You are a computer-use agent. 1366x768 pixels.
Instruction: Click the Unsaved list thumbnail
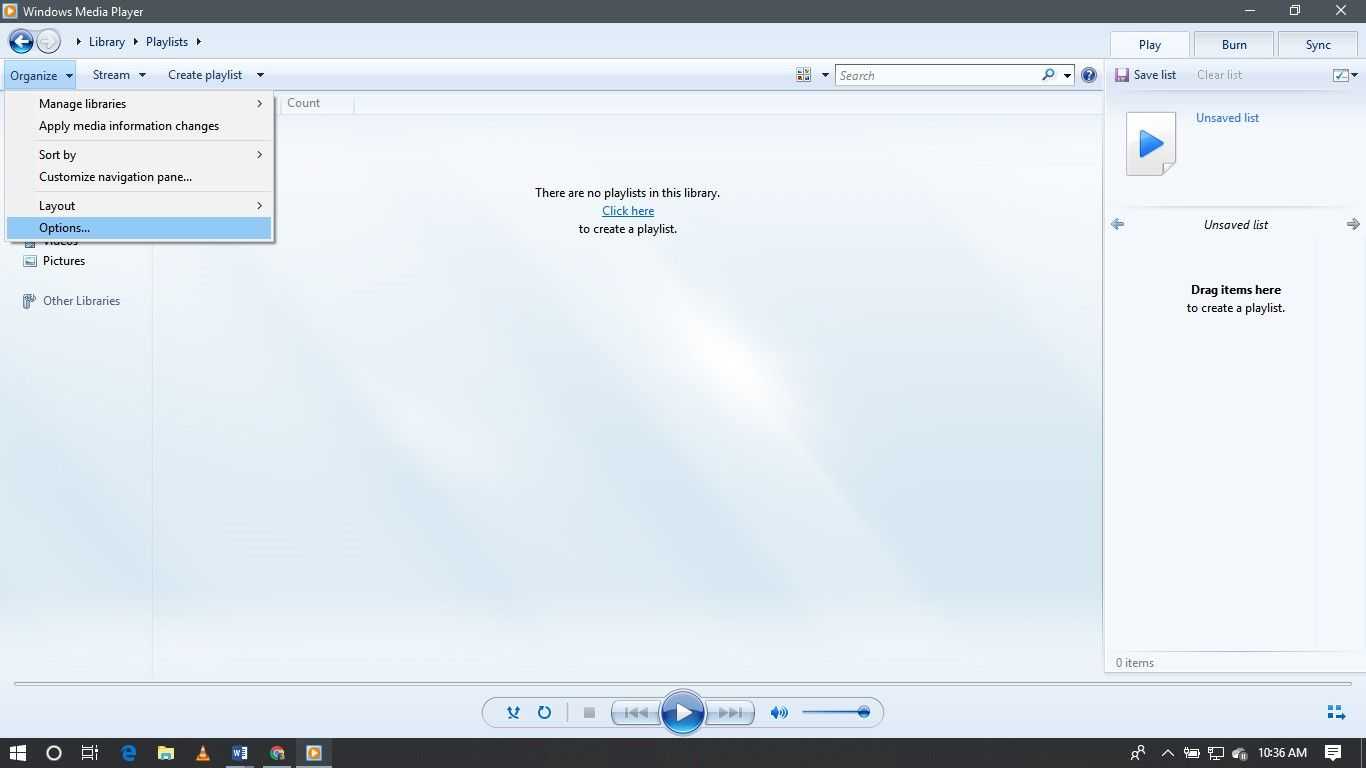(x=1151, y=144)
